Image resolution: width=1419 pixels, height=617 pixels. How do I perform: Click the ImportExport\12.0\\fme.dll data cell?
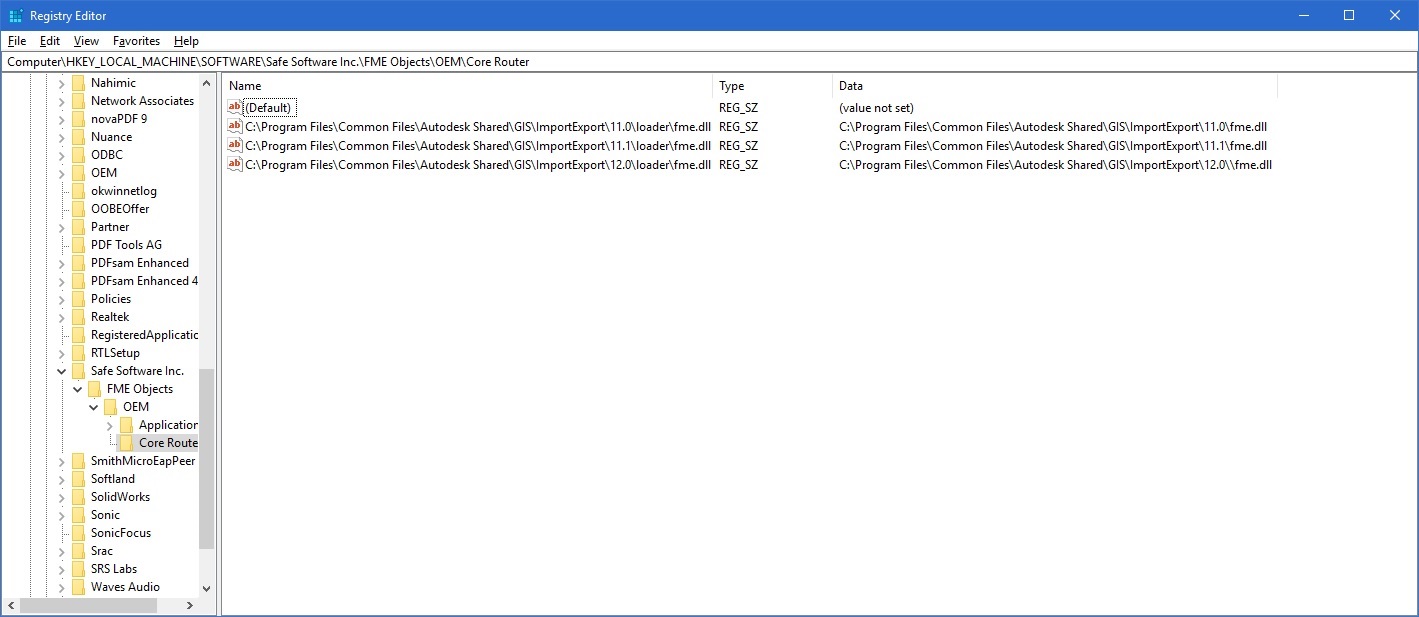click(1055, 164)
